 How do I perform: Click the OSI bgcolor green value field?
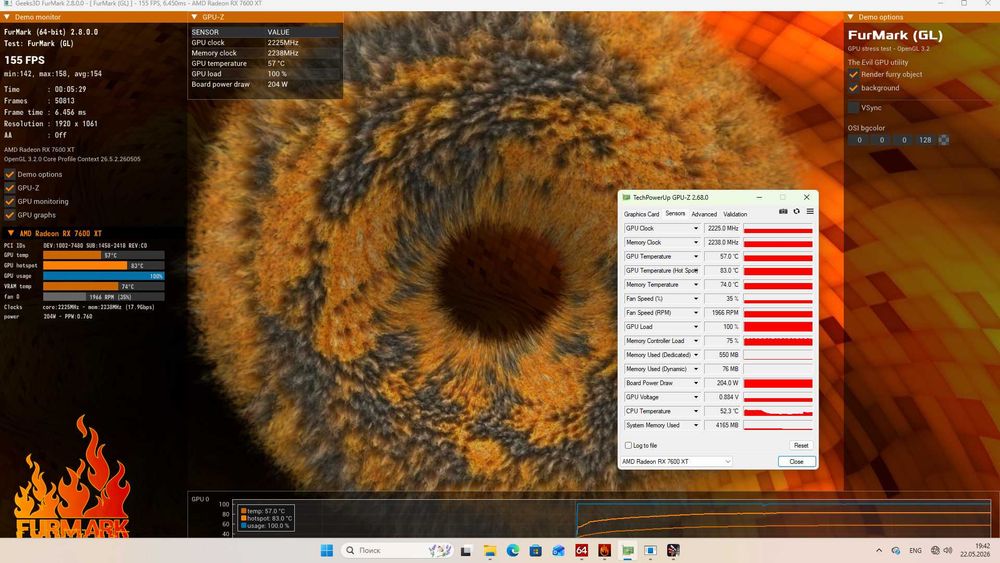coord(881,140)
